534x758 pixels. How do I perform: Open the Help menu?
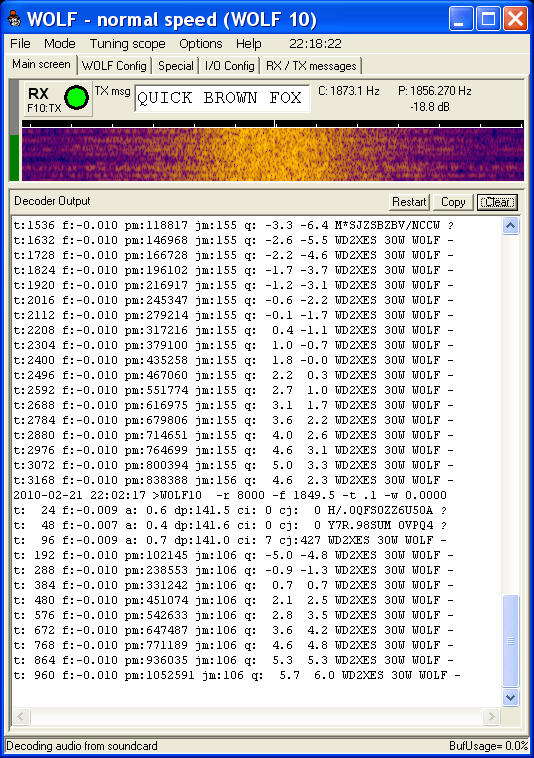248,44
